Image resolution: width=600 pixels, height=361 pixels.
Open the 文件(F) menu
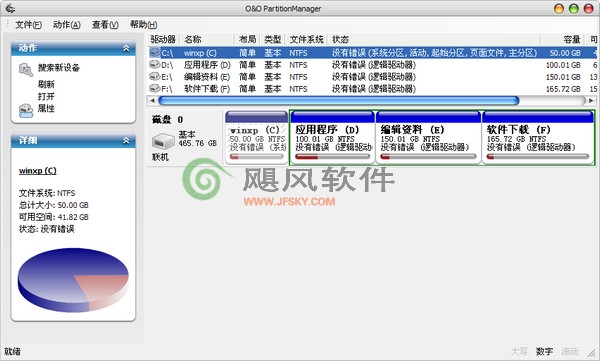(28, 25)
